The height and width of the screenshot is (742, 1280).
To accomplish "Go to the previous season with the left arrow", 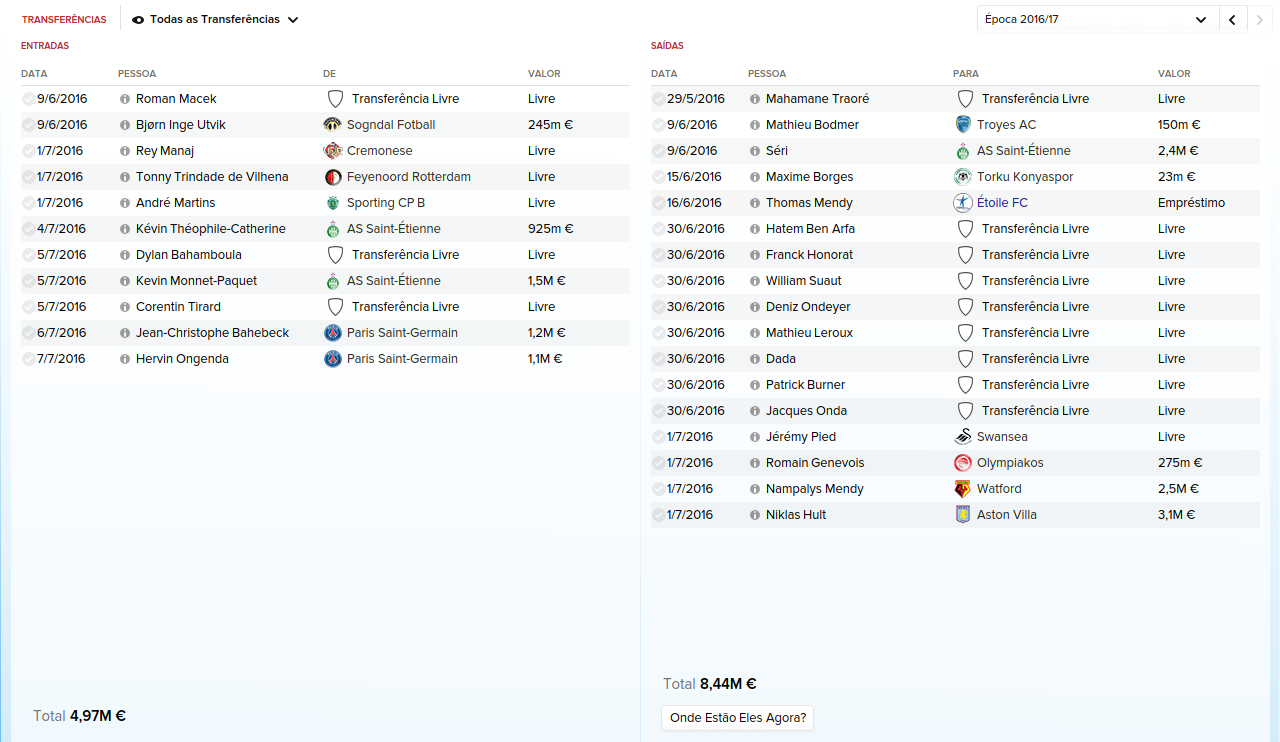I will 1232,19.
